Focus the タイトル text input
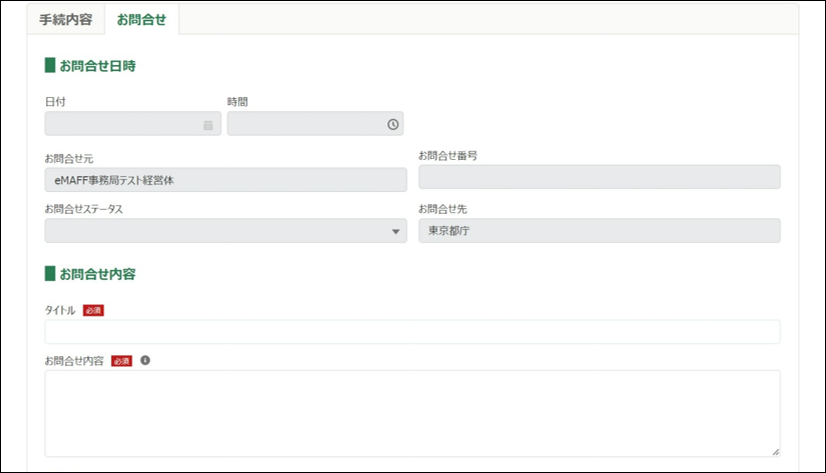Viewport: 826px width, 473px height. click(x=412, y=332)
